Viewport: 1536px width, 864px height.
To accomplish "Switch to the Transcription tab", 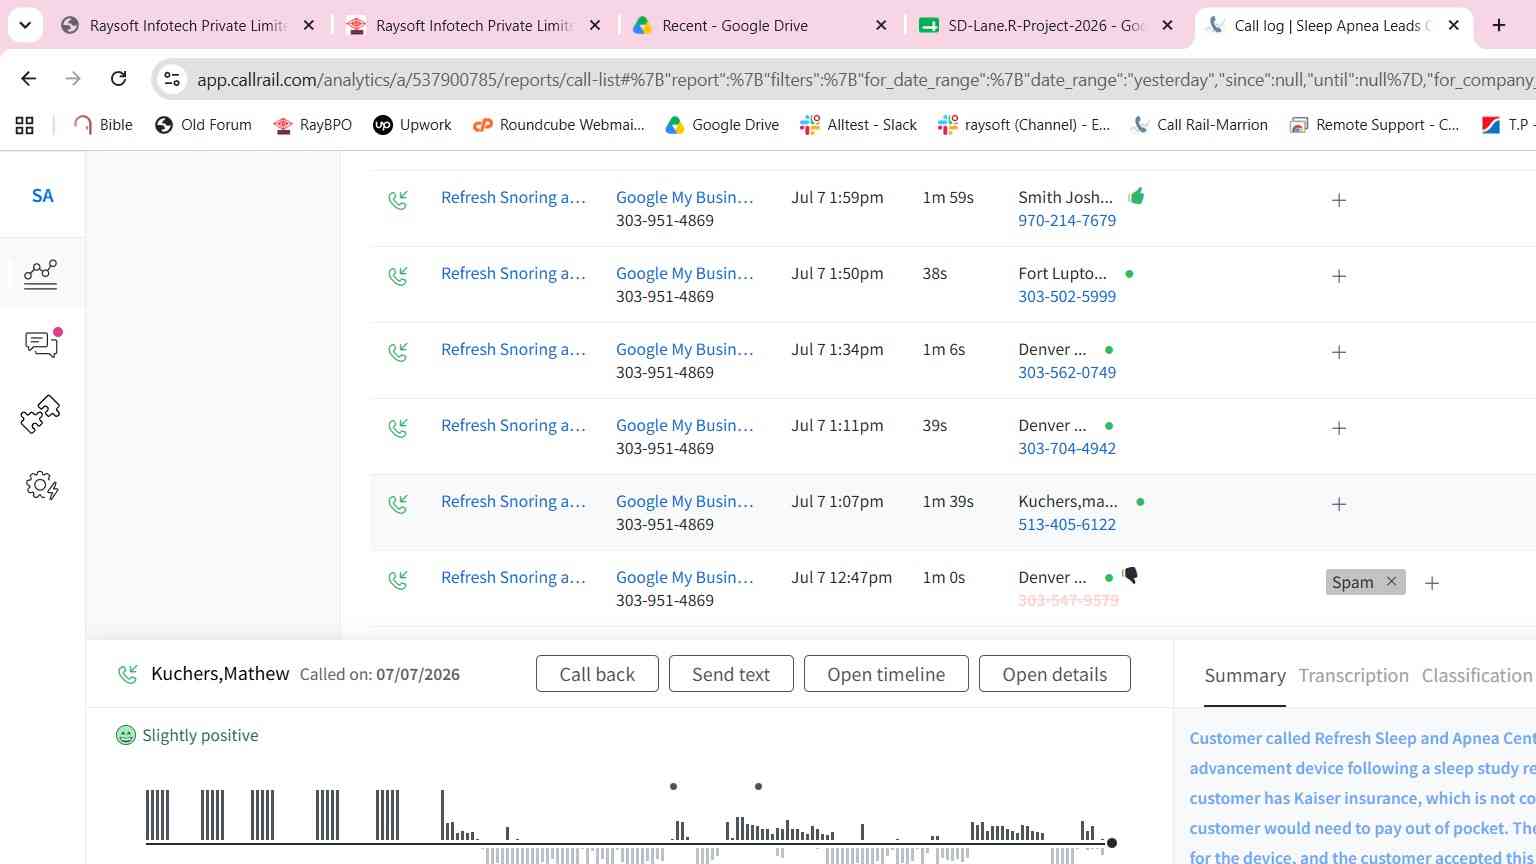I will [x=1353, y=675].
